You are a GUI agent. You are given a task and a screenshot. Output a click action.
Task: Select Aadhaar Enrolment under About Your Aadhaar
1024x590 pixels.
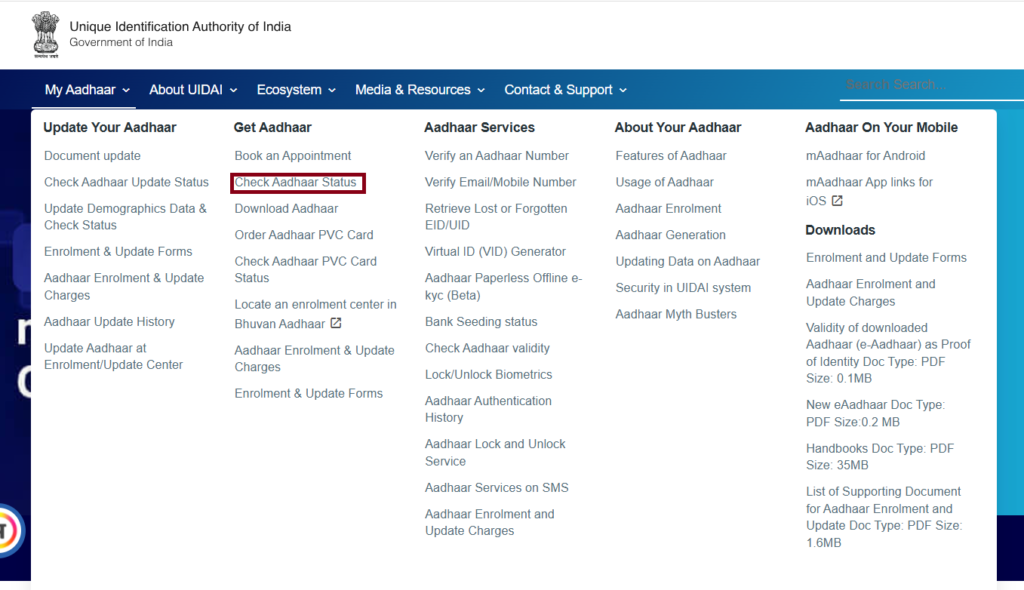pos(668,208)
